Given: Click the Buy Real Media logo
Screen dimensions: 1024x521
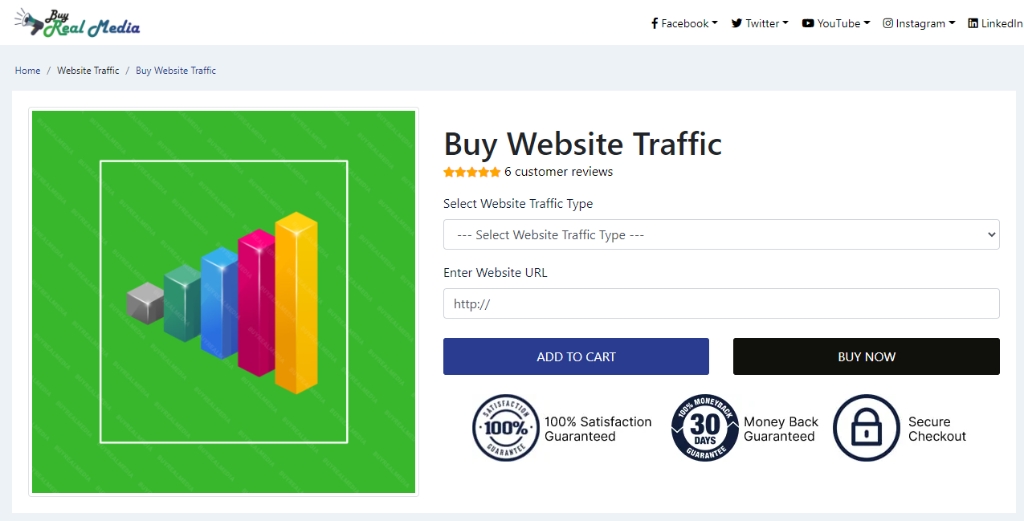Looking at the screenshot, I should (77, 23).
